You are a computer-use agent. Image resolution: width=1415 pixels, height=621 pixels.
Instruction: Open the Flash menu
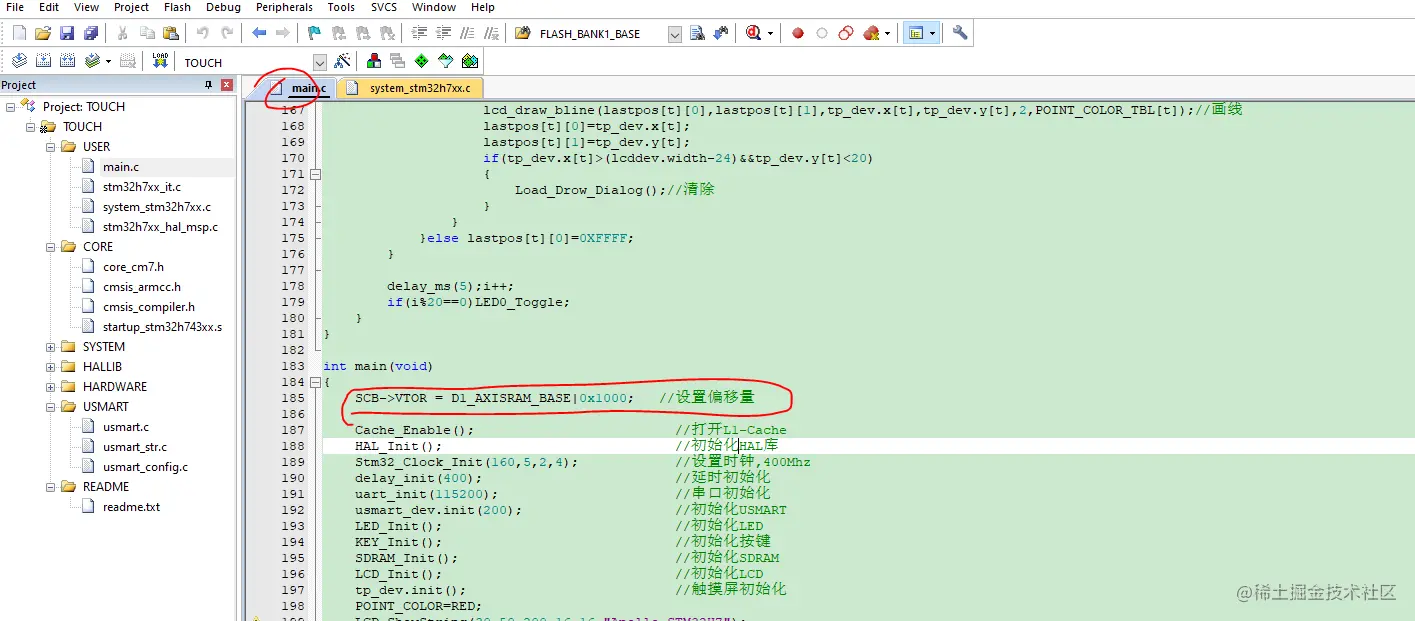177,7
